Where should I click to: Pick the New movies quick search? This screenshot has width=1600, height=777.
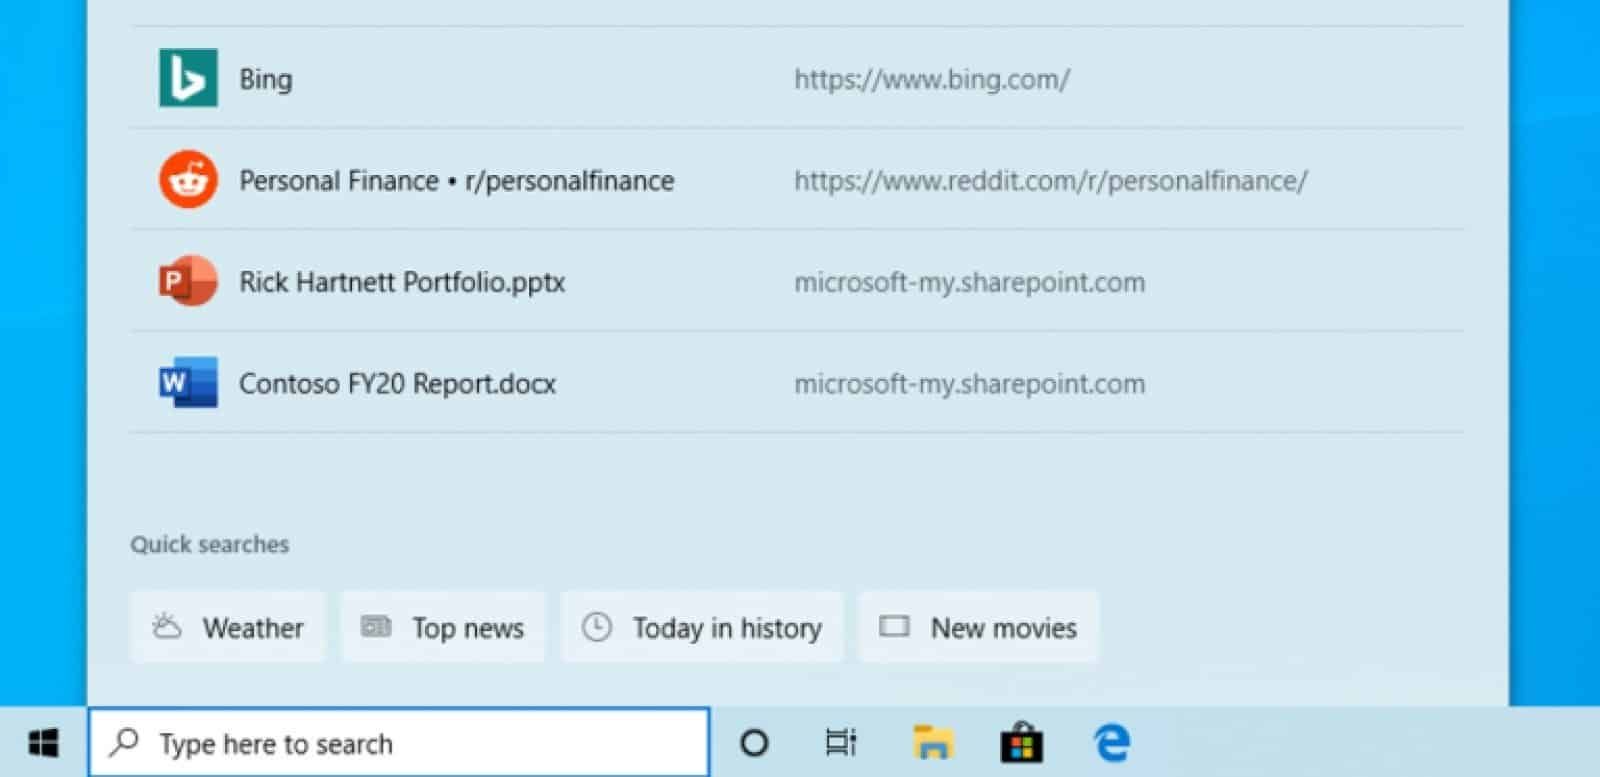(x=978, y=628)
